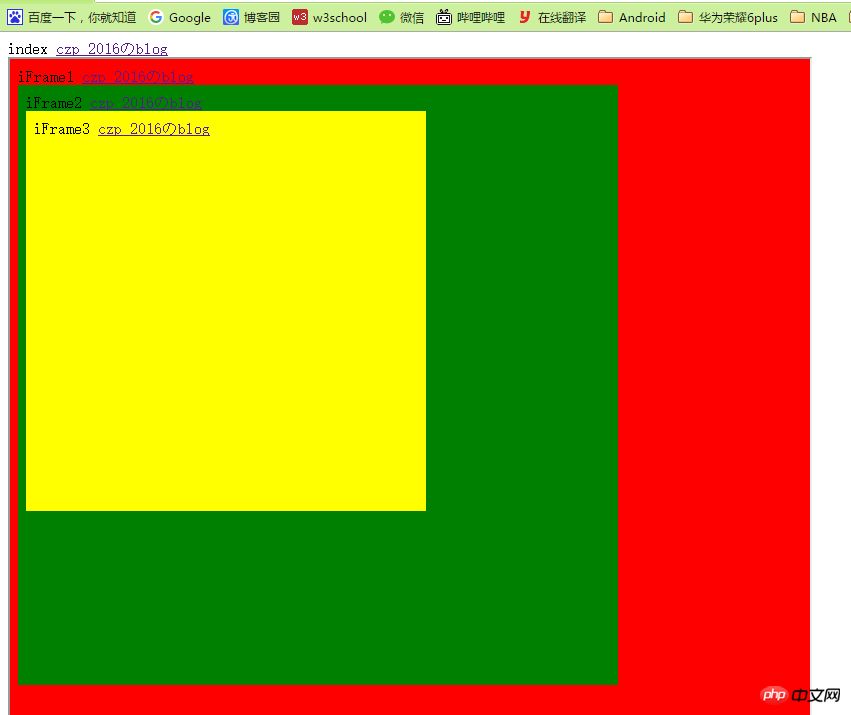Image resolution: width=851 pixels, height=715 pixels.
Task: Click the 'iFrame2' label text
Action: point(54,103)
